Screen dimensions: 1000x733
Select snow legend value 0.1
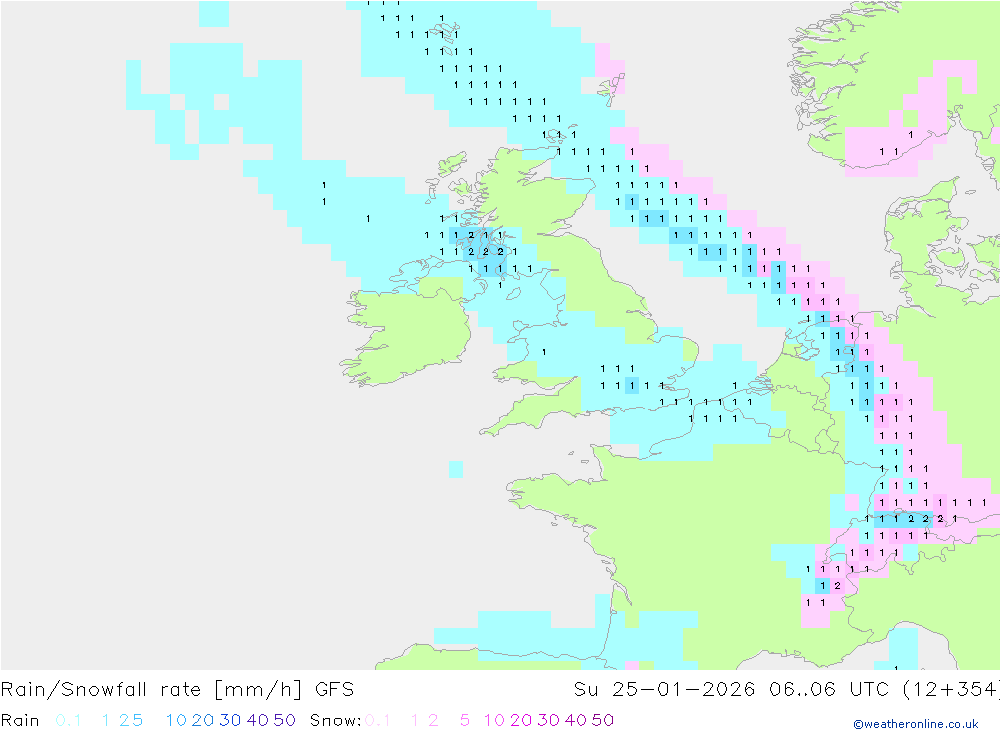378,720
